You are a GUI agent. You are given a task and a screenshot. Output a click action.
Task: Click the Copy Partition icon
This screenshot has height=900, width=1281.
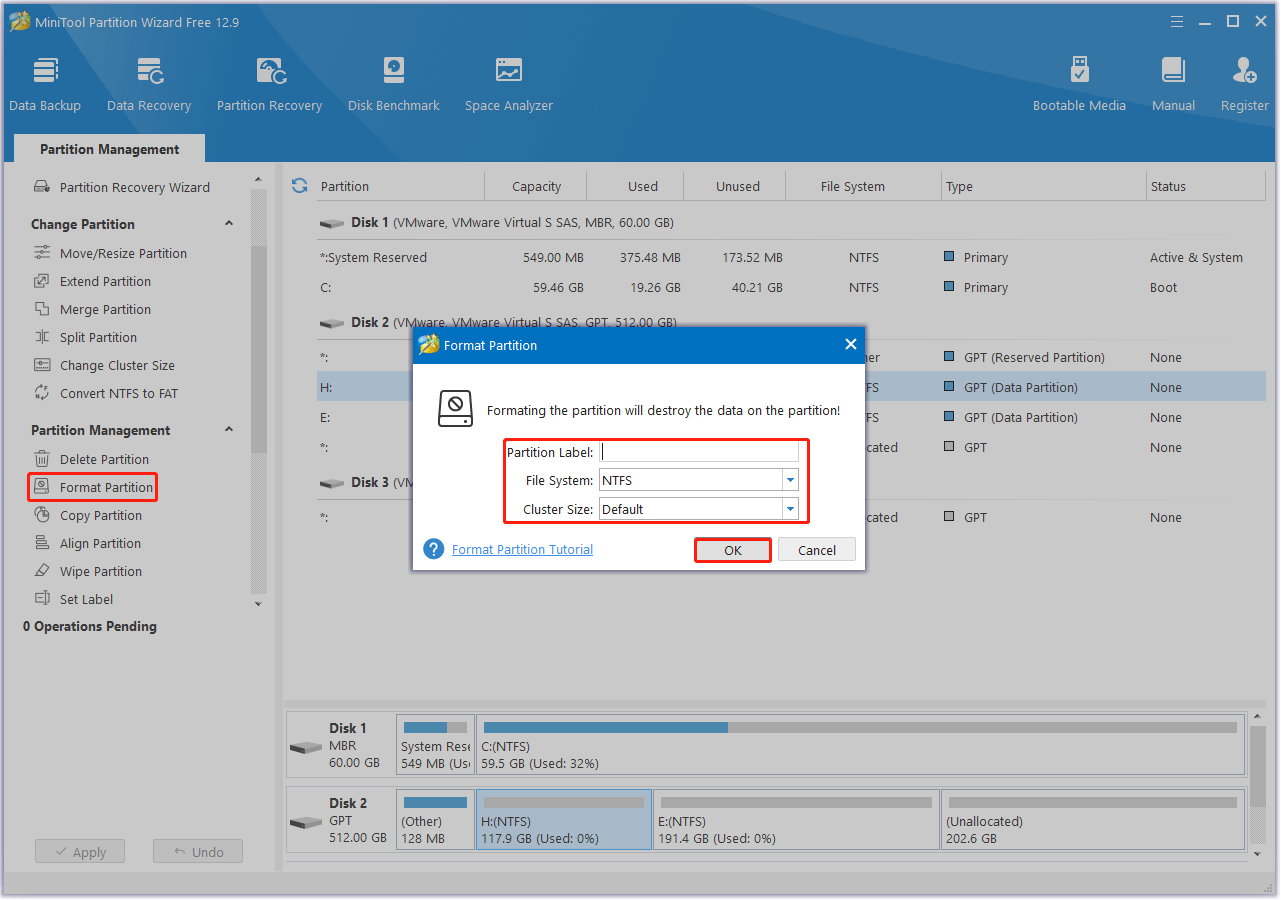point(42,515)
